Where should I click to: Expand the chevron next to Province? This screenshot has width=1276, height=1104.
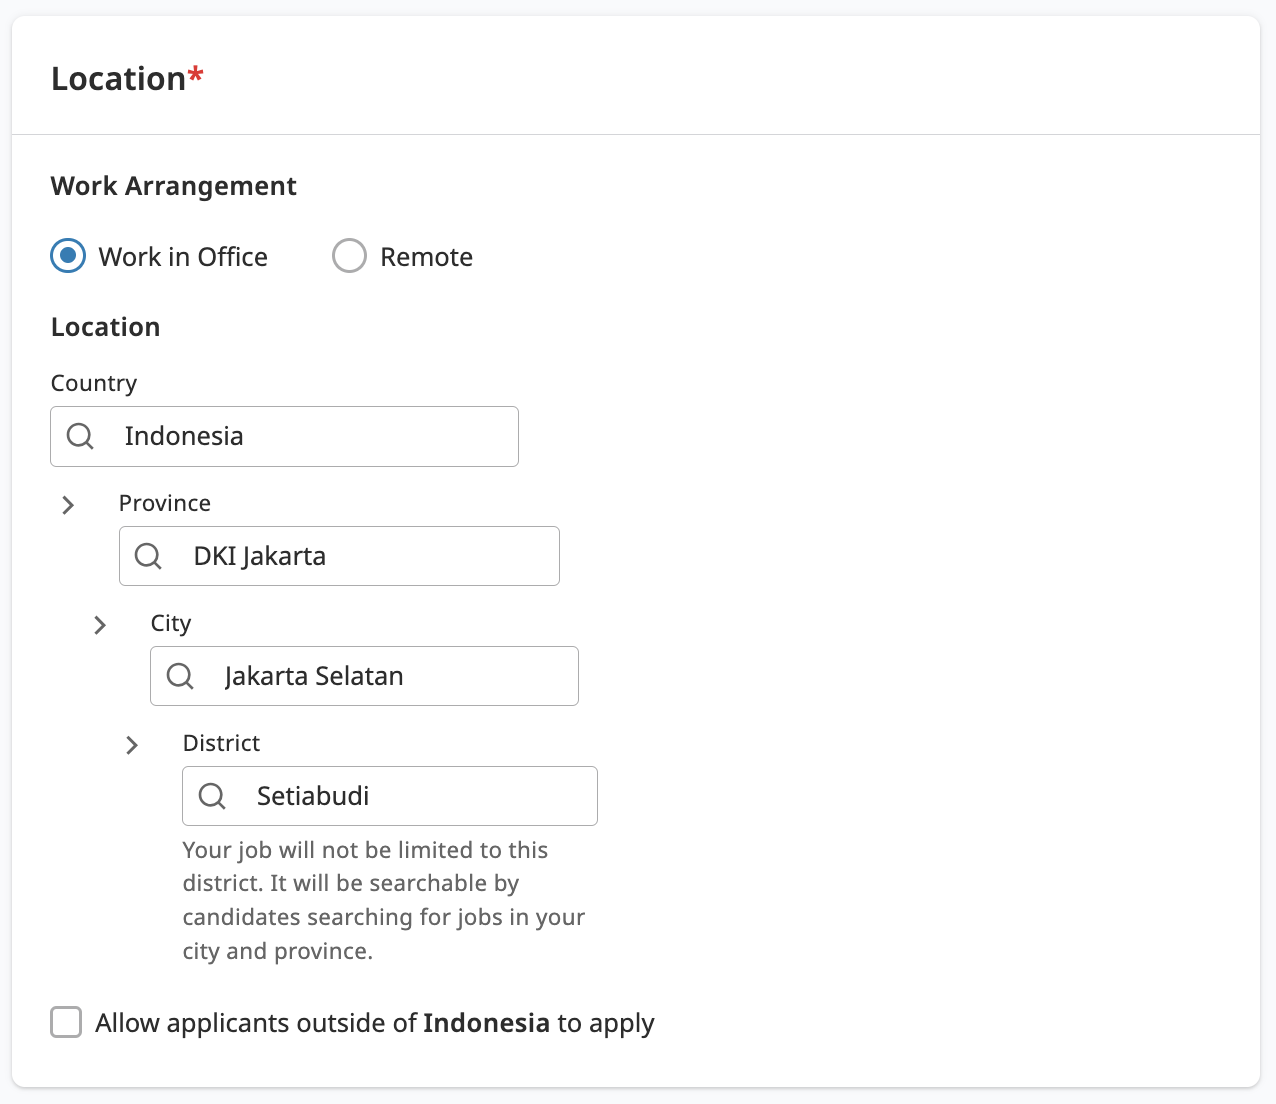coord(68,505)
